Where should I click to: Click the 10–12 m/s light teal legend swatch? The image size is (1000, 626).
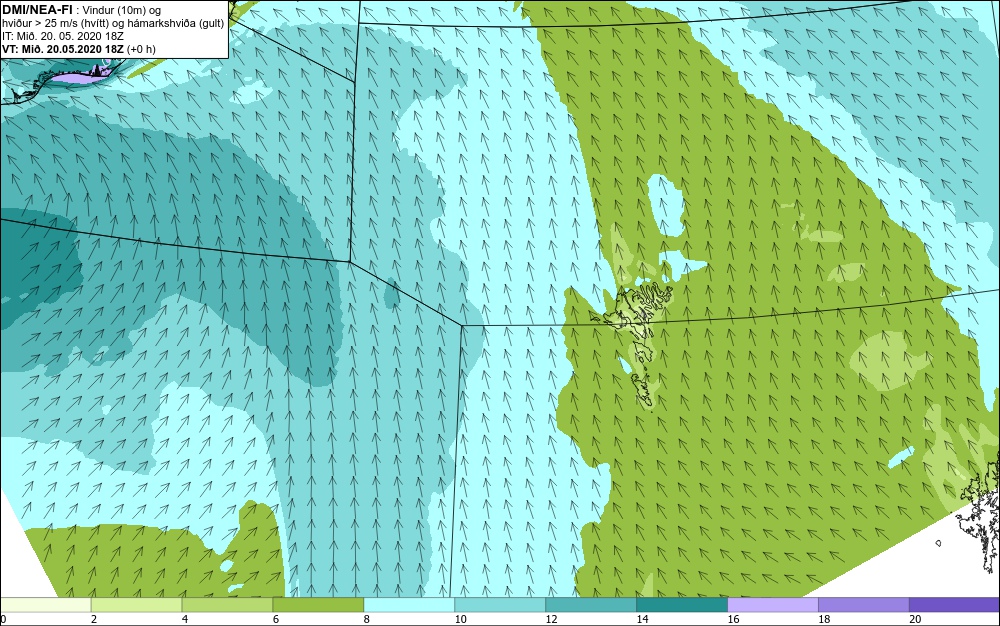tap(500, 604)
